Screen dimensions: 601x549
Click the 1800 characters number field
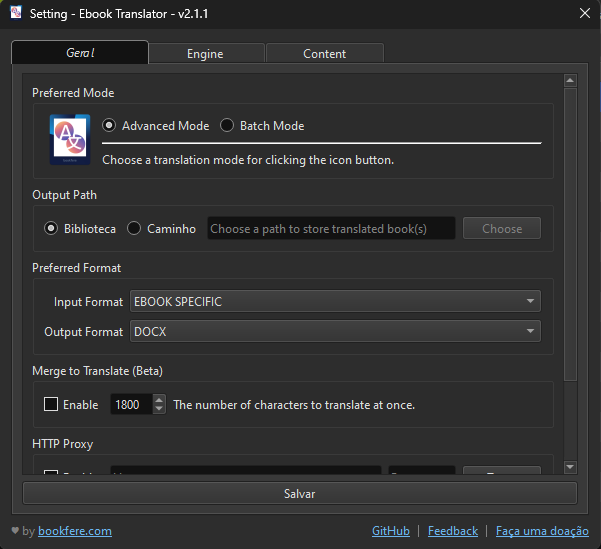tap(131, 404)
